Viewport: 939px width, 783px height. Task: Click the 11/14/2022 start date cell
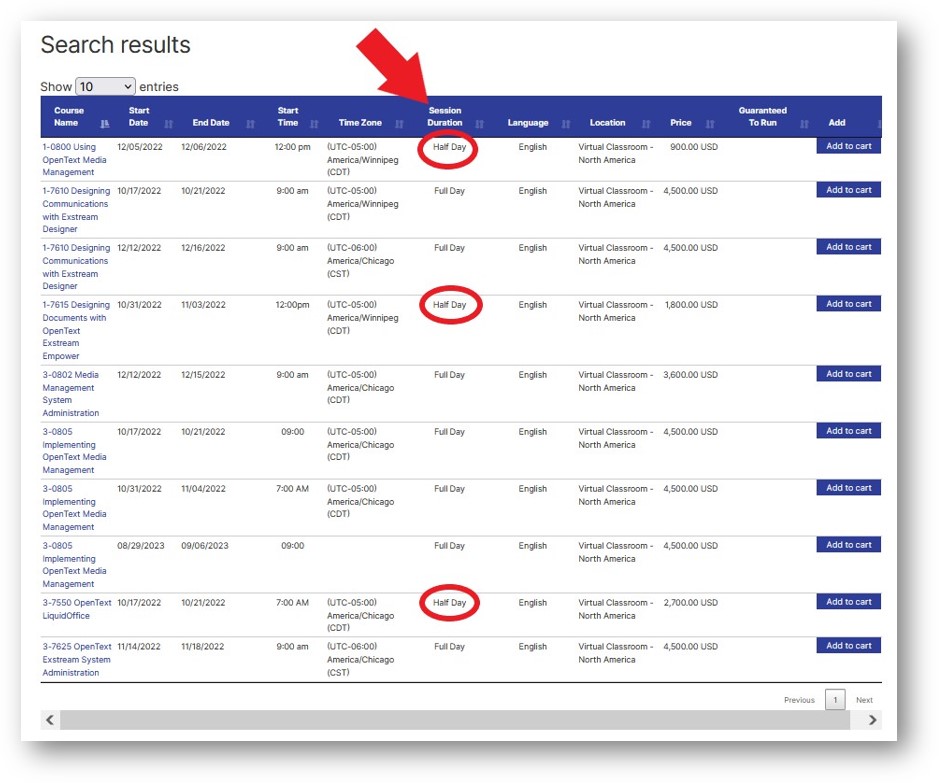pos(139,647)
